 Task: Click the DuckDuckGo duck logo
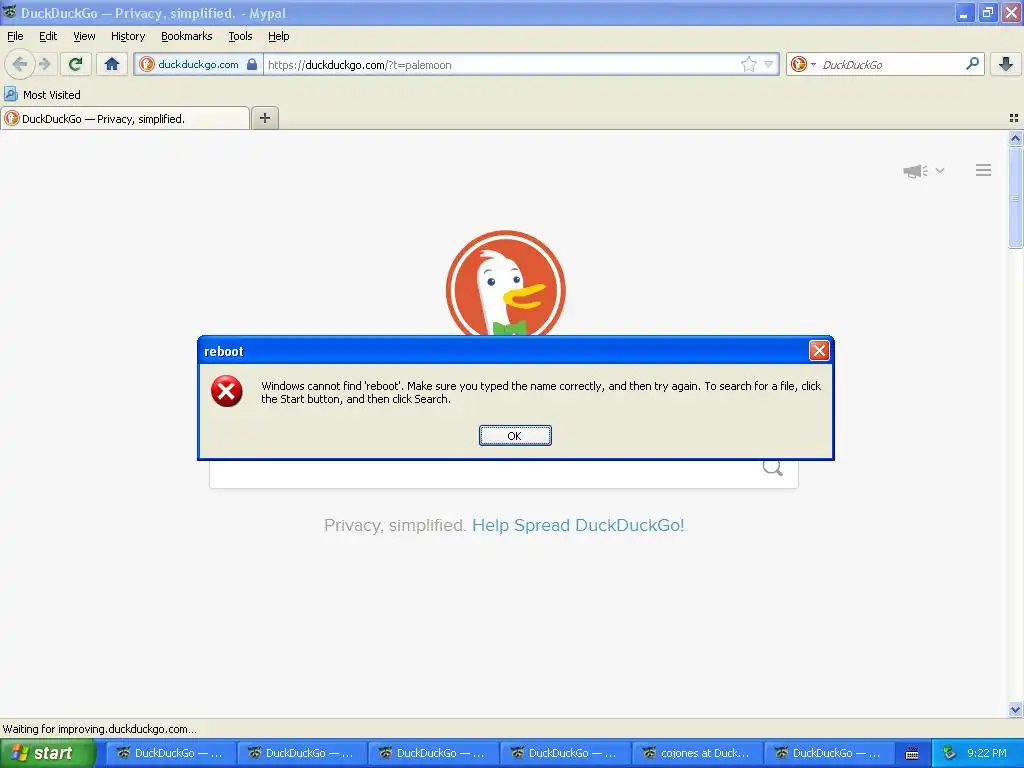tap(505, 283)
